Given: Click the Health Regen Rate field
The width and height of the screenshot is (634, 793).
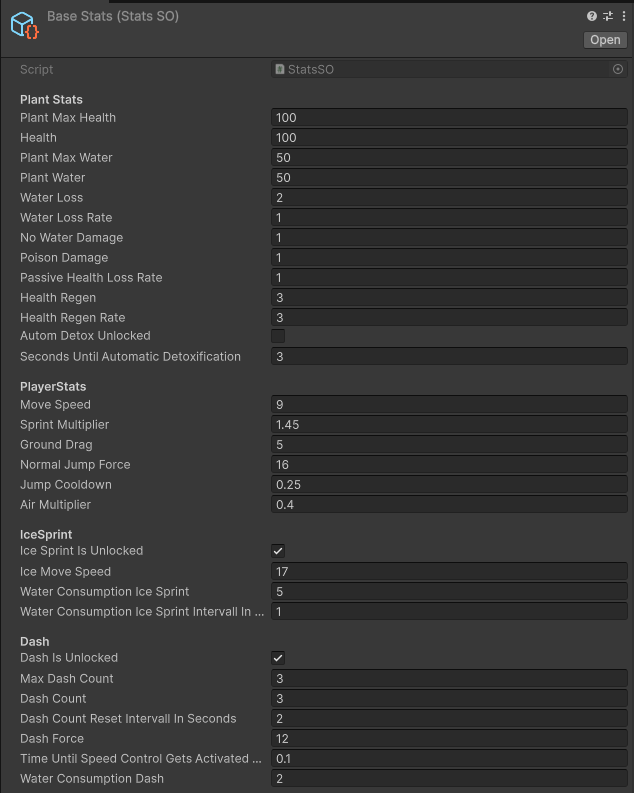Looking at the screenshot, I should [448, 318].
